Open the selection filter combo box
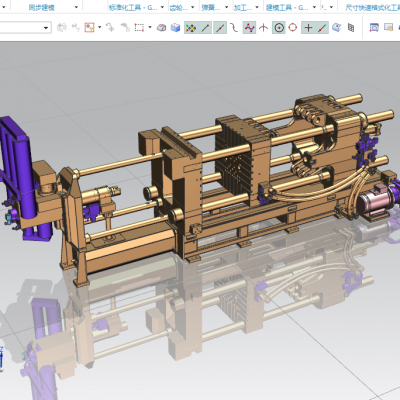The image size is (400, 400). [x=25, y=28]
